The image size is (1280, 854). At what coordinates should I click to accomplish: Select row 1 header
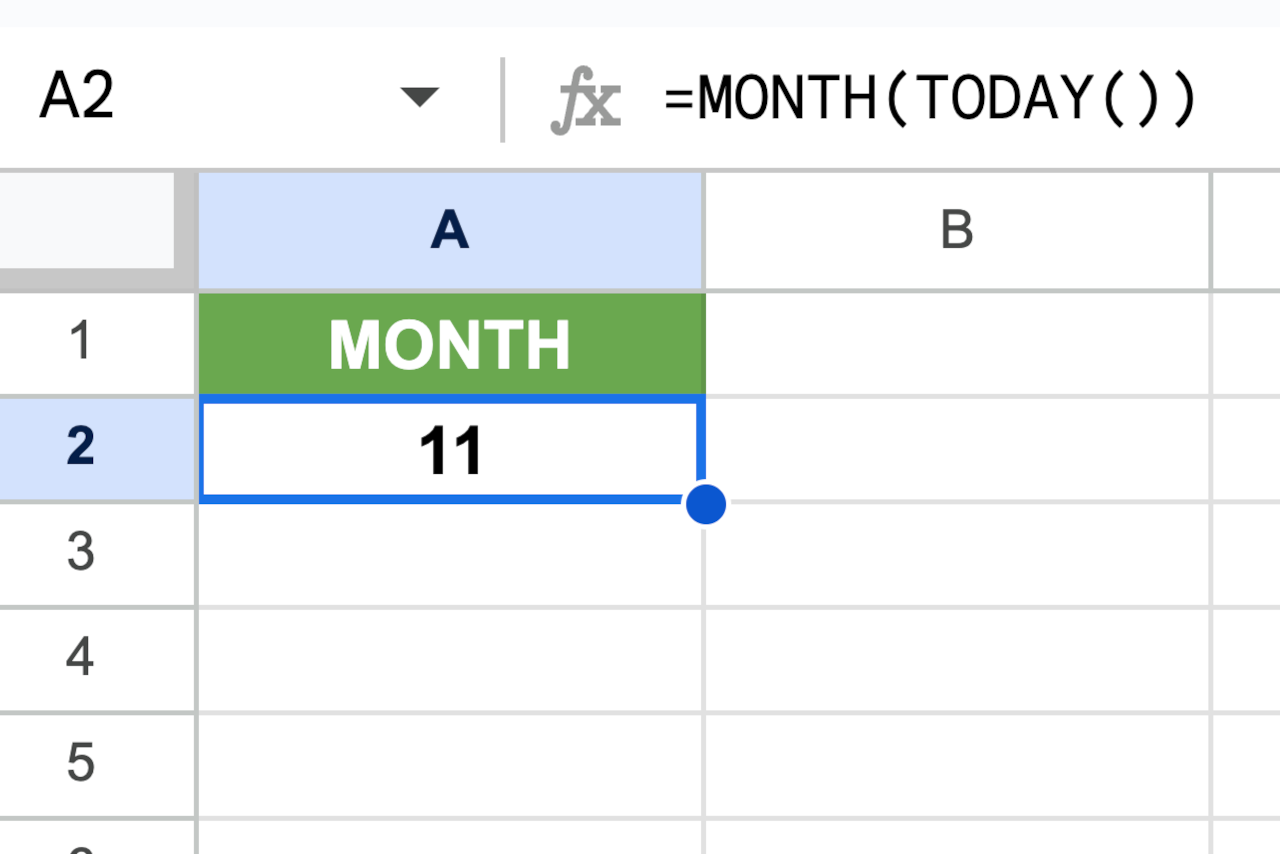(97, 343)
